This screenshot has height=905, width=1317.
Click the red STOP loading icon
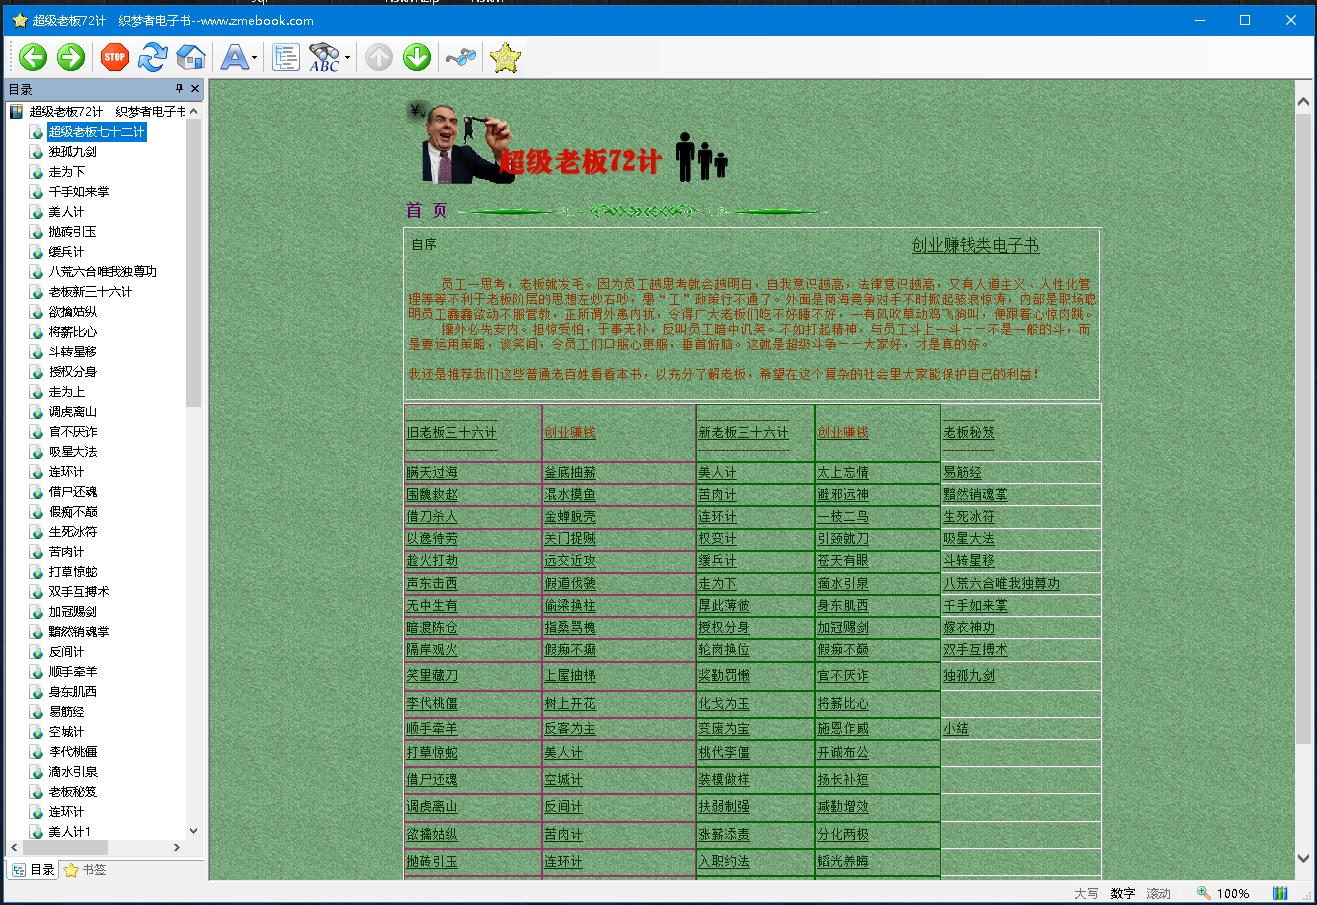[x=115, y=57]
